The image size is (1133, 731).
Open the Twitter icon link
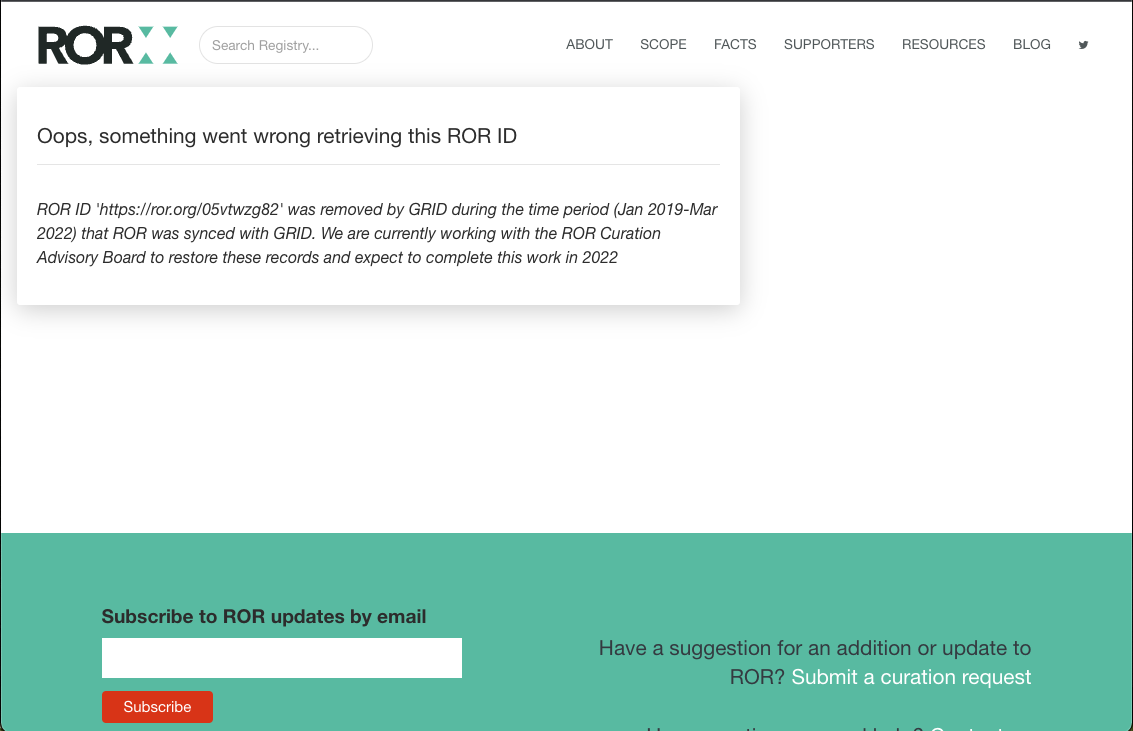(1083, 45)
